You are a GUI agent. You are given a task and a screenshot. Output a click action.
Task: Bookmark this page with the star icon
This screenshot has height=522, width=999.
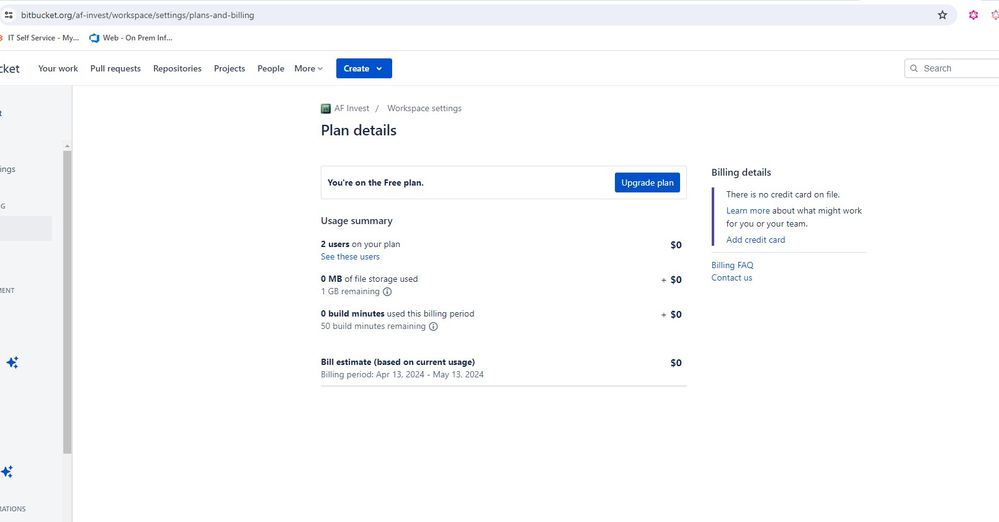point(942,15)
